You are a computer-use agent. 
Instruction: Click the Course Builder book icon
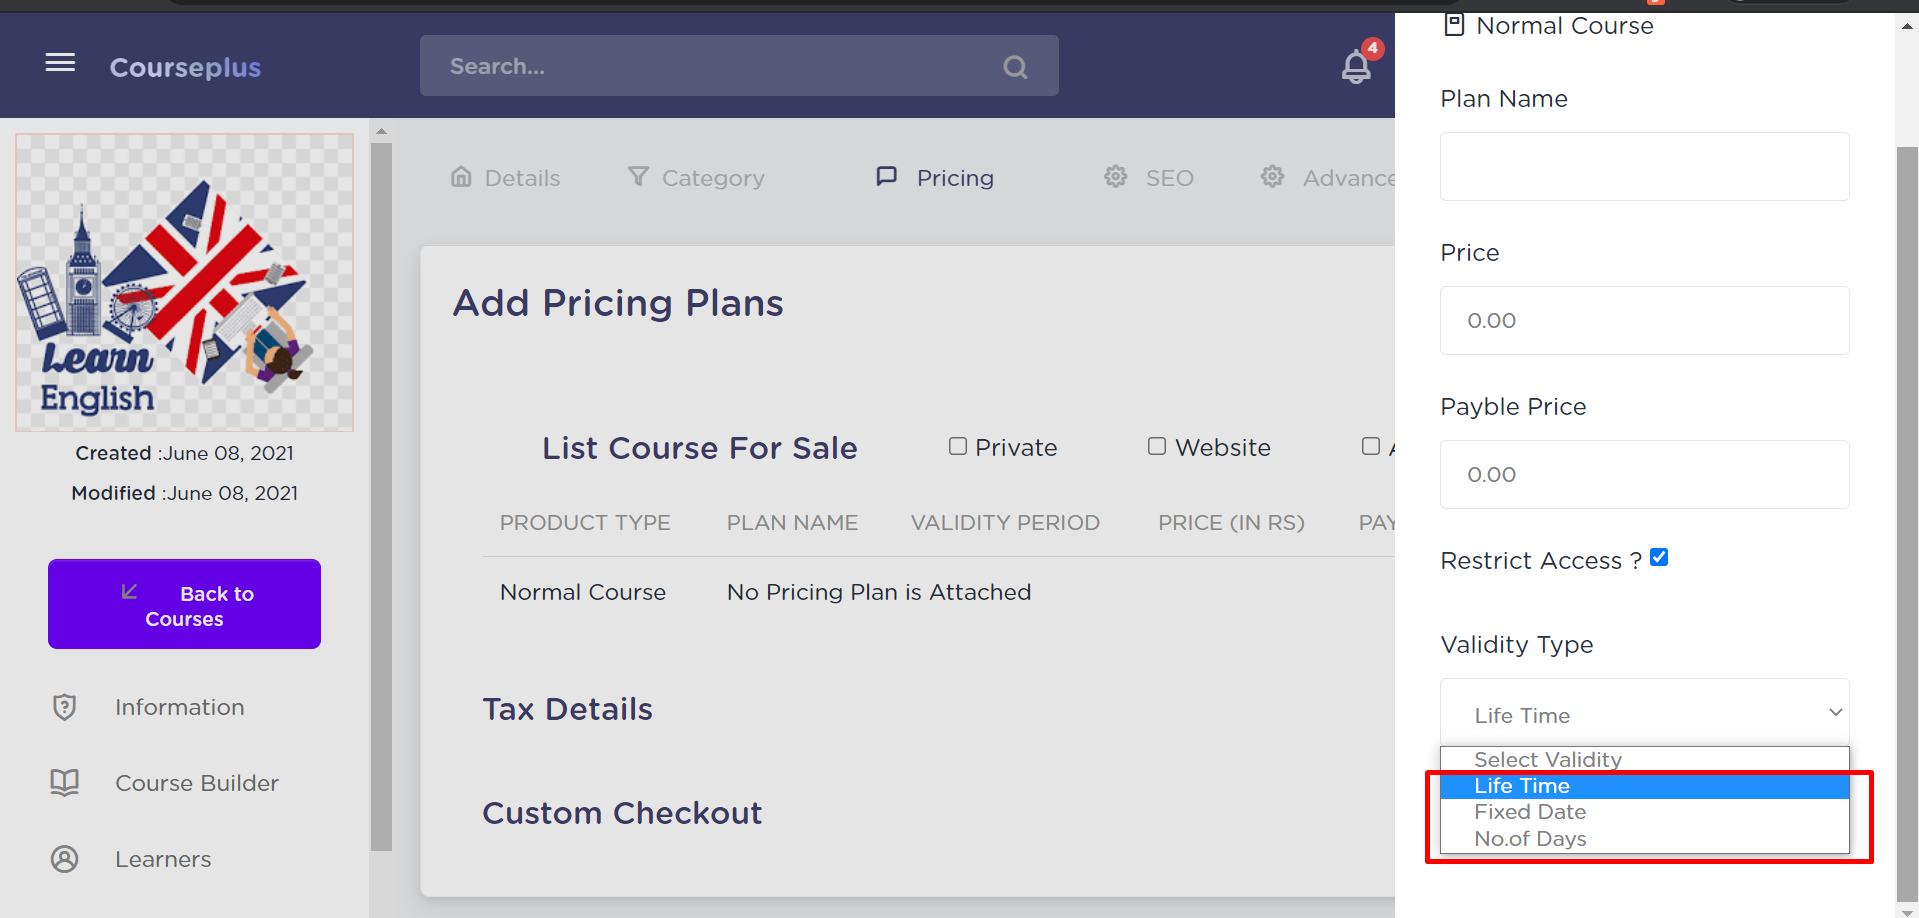coord(65,782)
